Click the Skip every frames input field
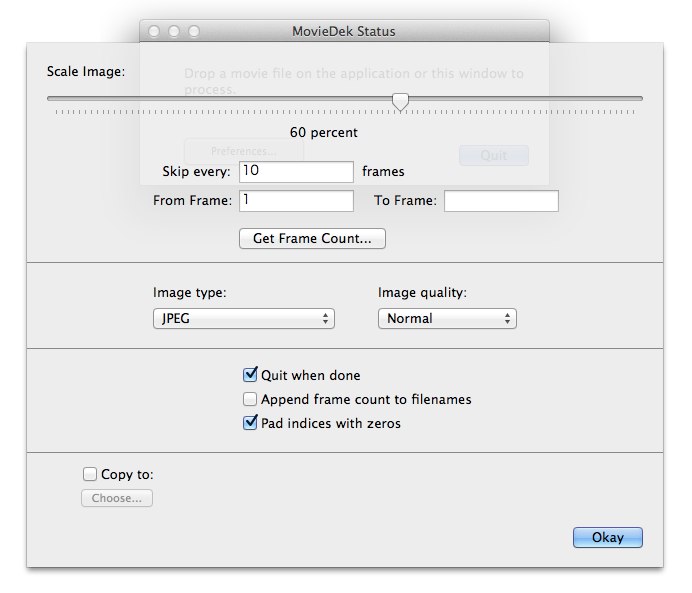 pos(296,172)
